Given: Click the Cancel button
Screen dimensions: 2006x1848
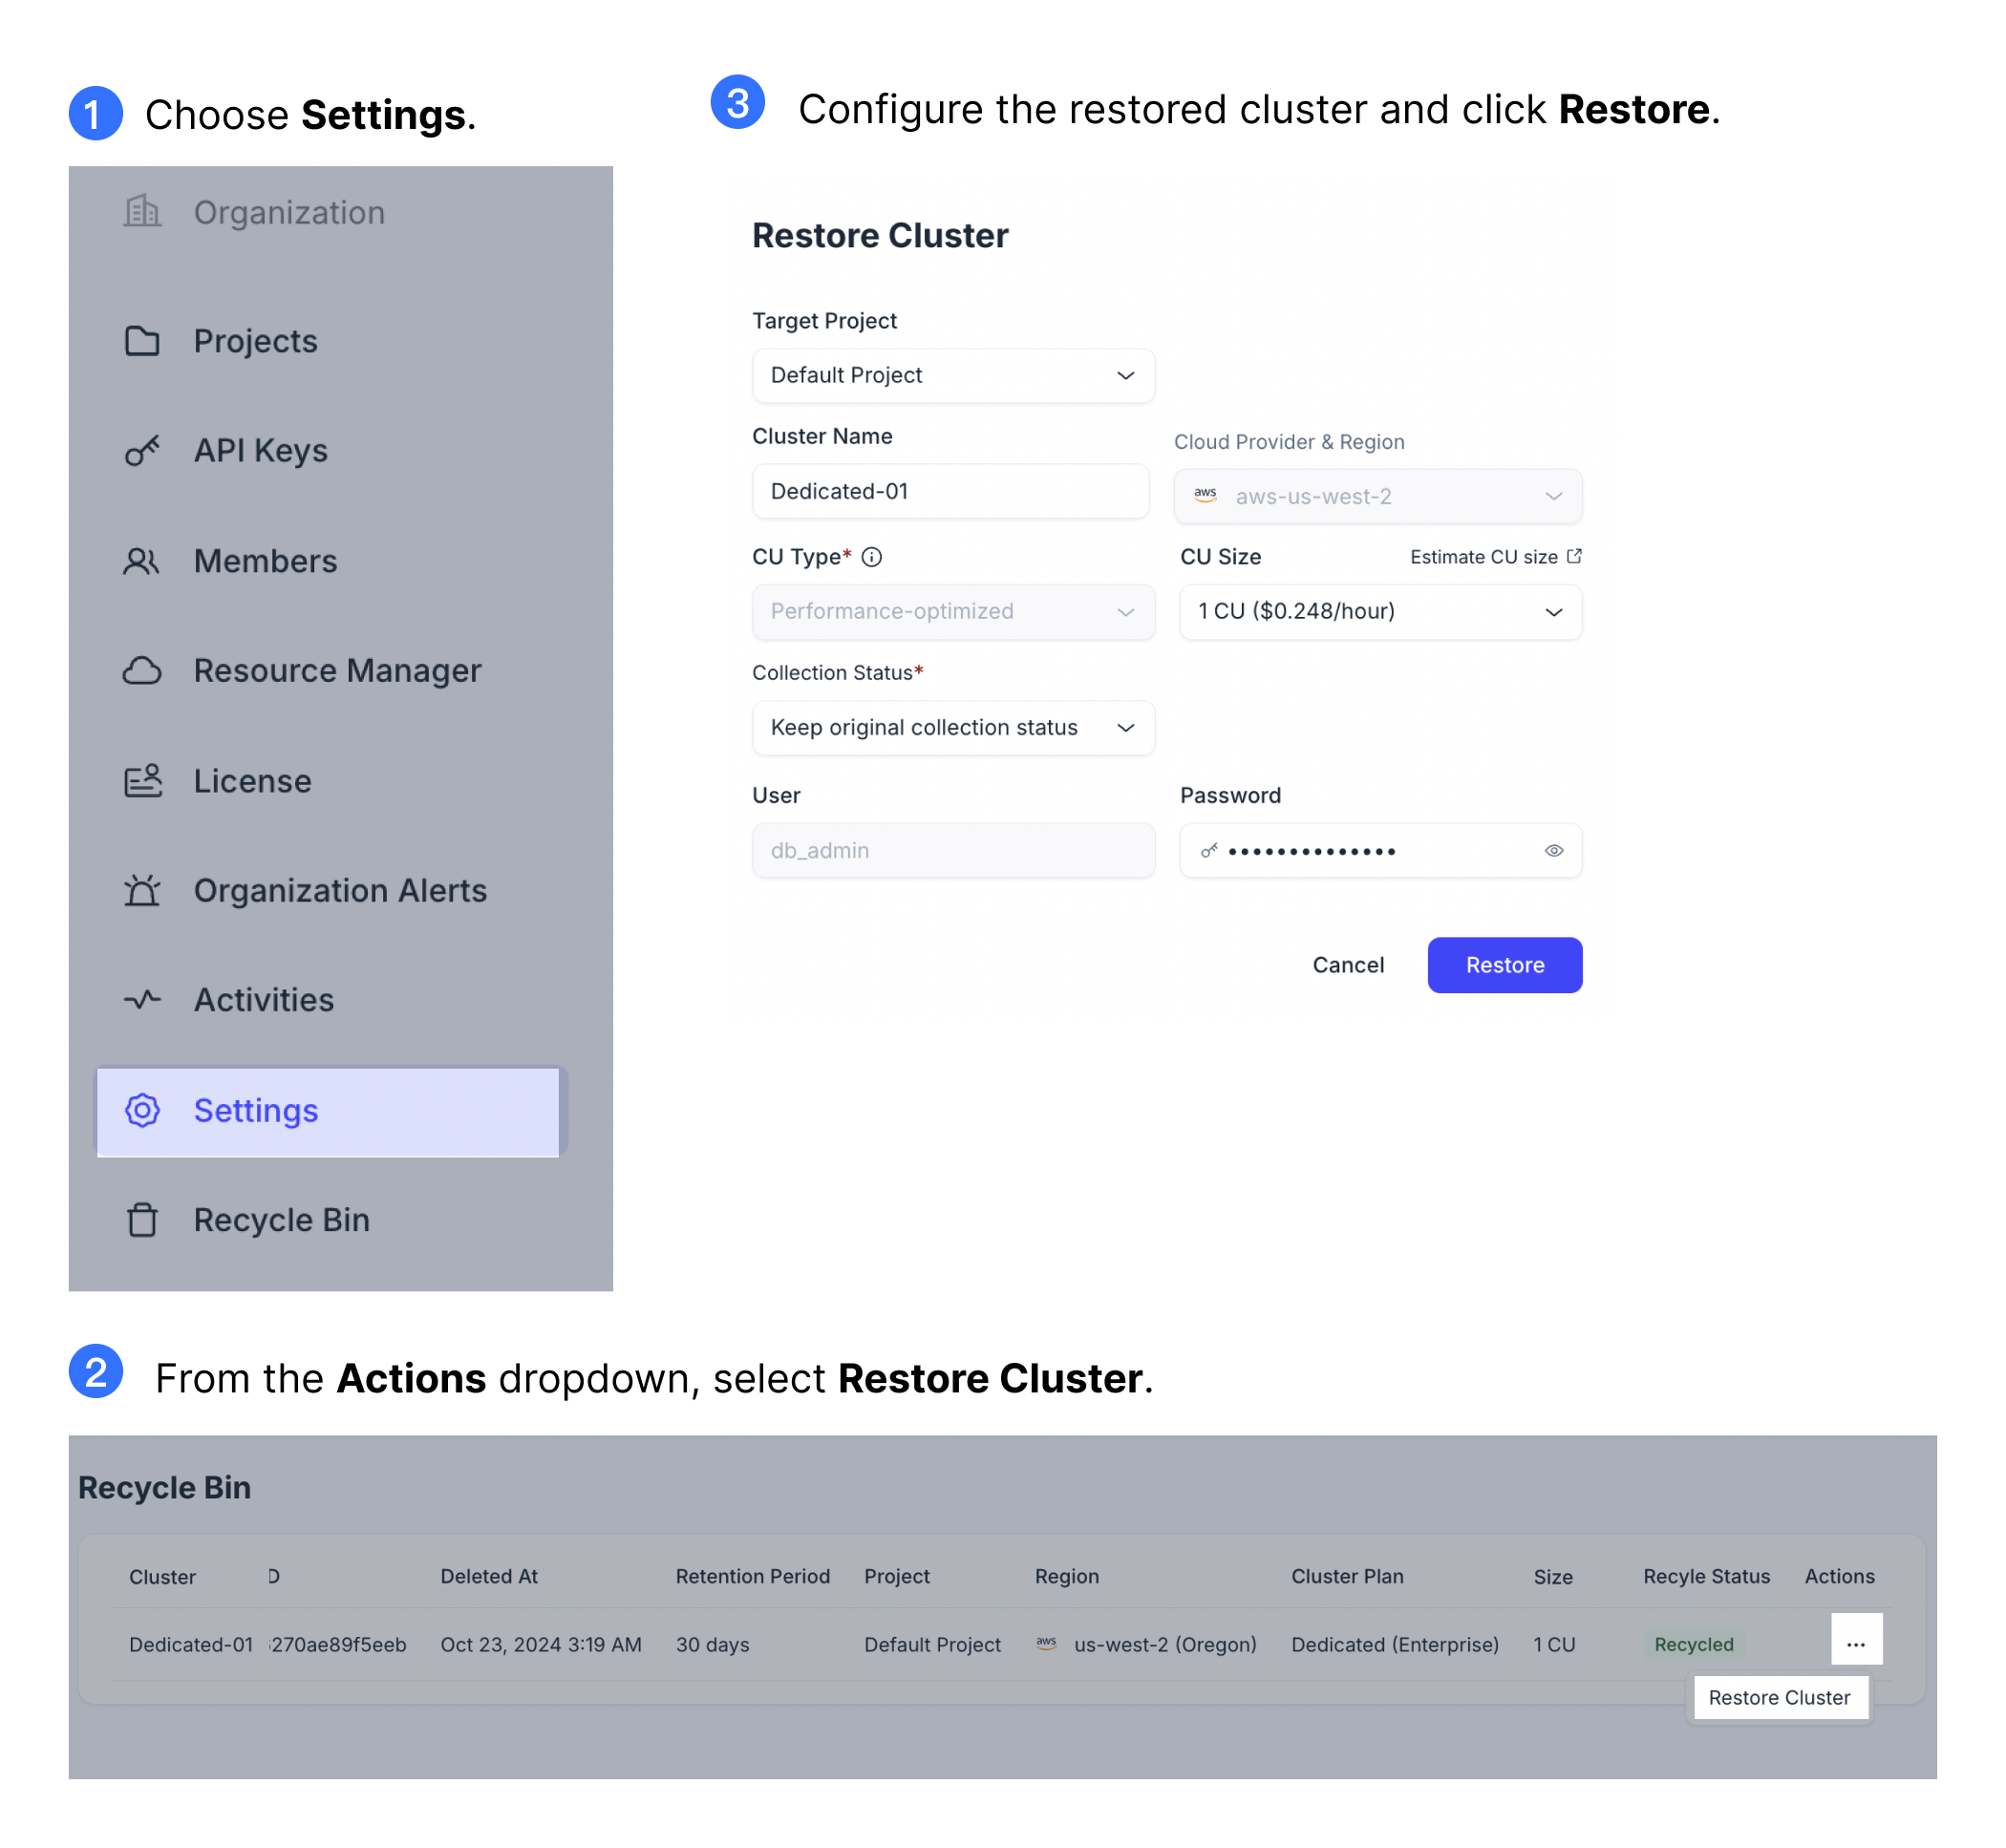Looking at the screenshot, I should click(x=1348, y=965).
